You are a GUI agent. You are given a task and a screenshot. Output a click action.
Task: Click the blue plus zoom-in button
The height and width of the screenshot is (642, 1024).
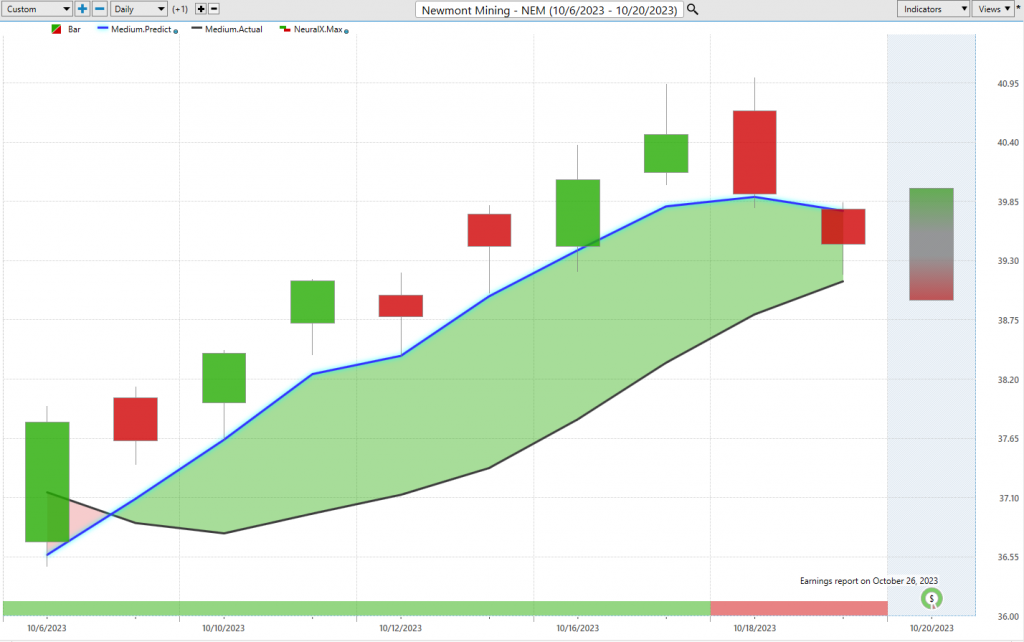tap(82, 9)
